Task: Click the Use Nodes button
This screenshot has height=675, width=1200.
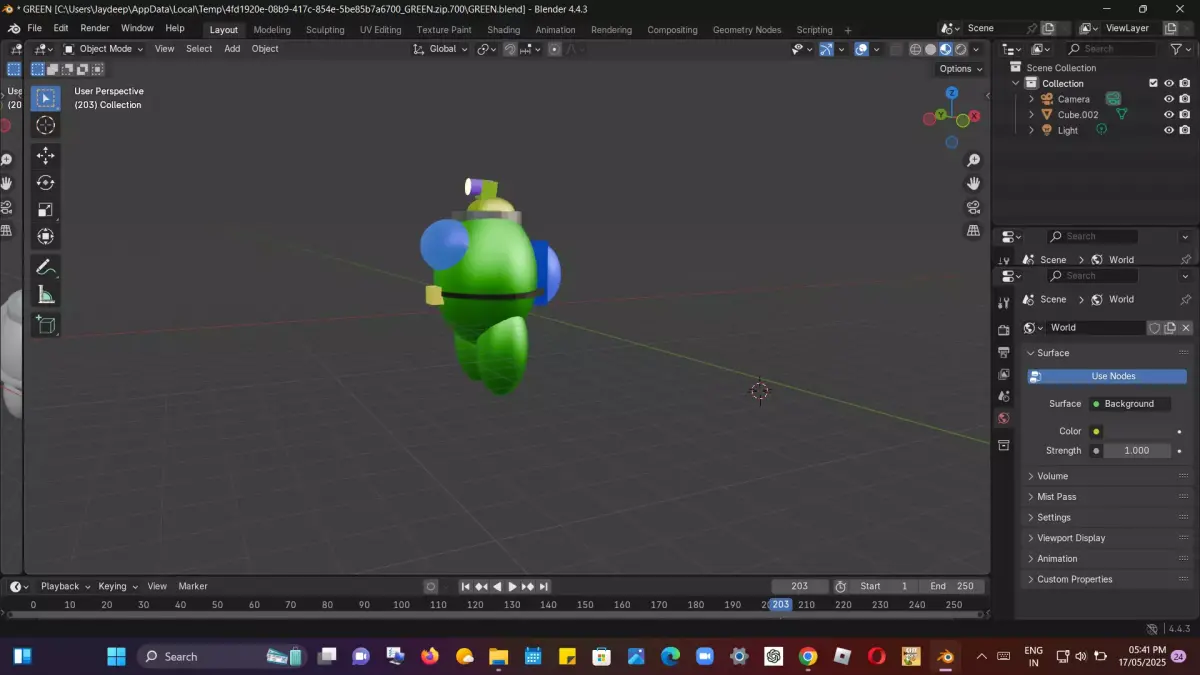Action: click(x=1107, y=377)
